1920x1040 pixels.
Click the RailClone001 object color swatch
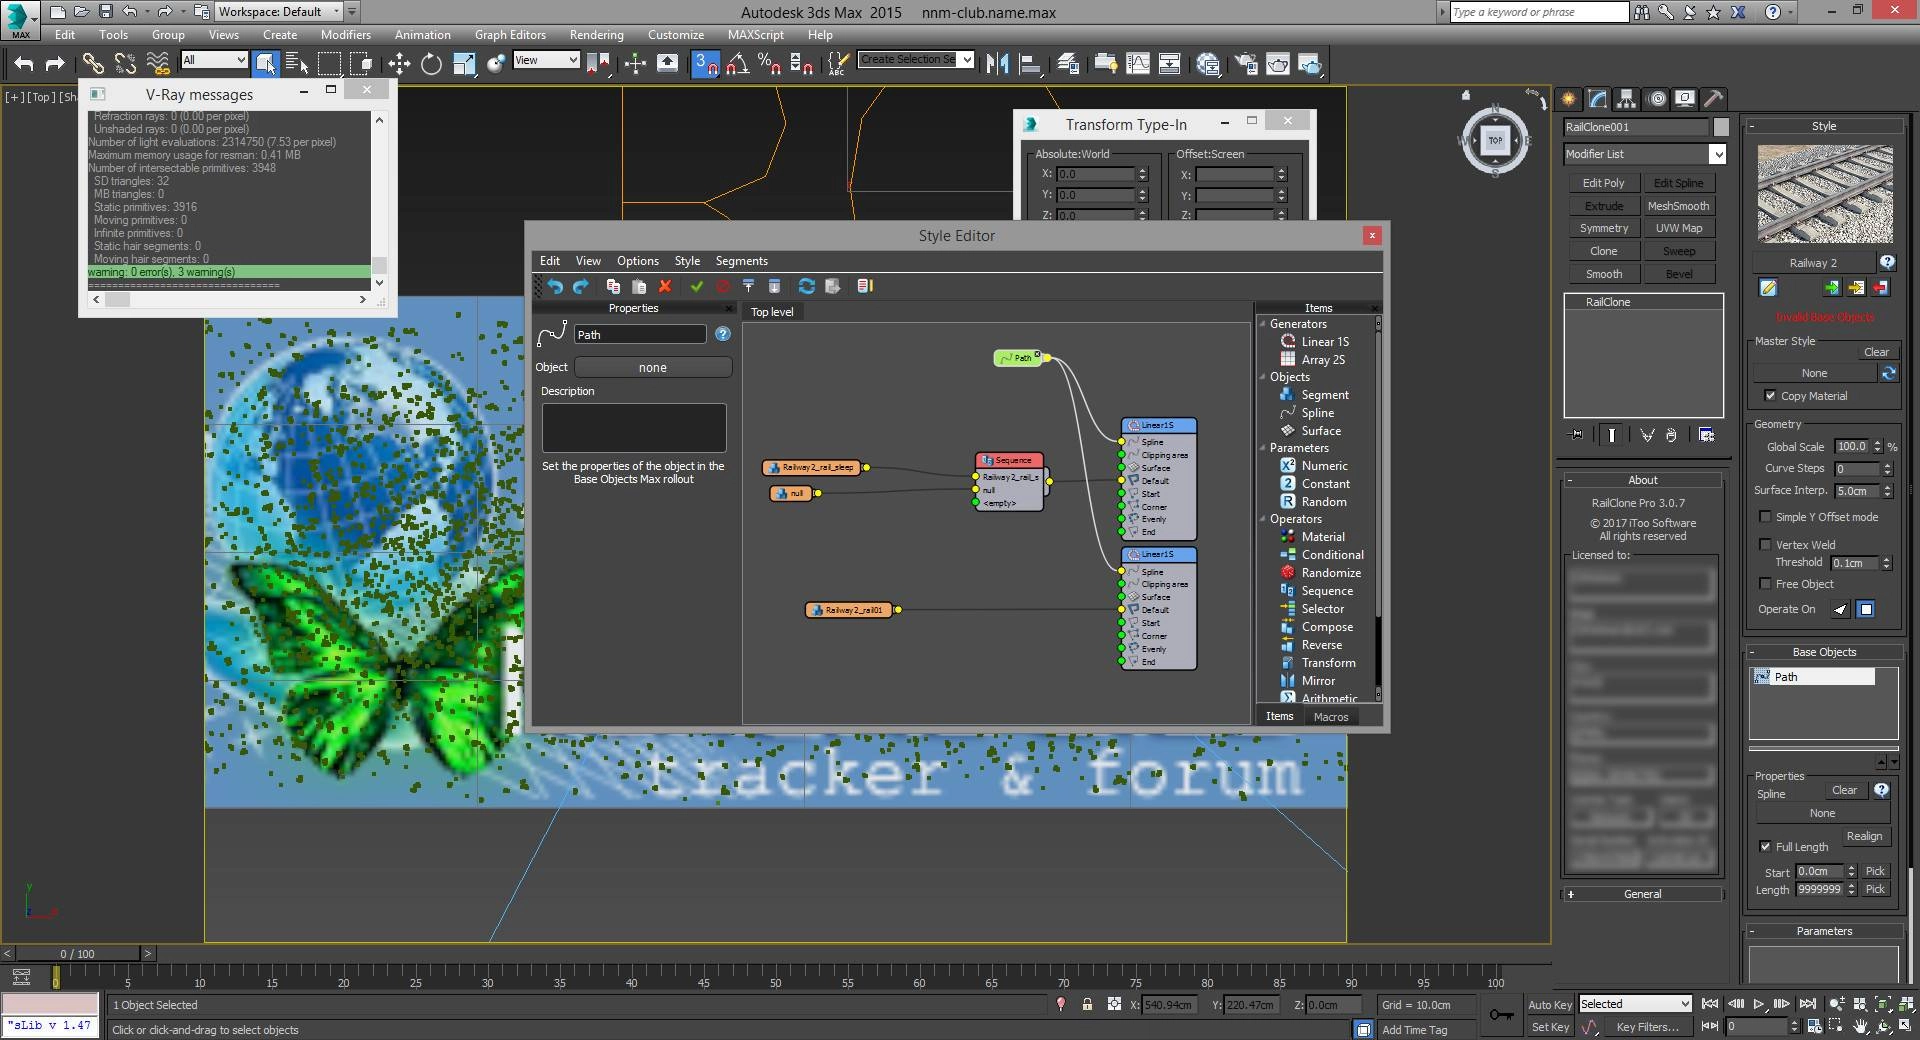[x=1721, y=127]
